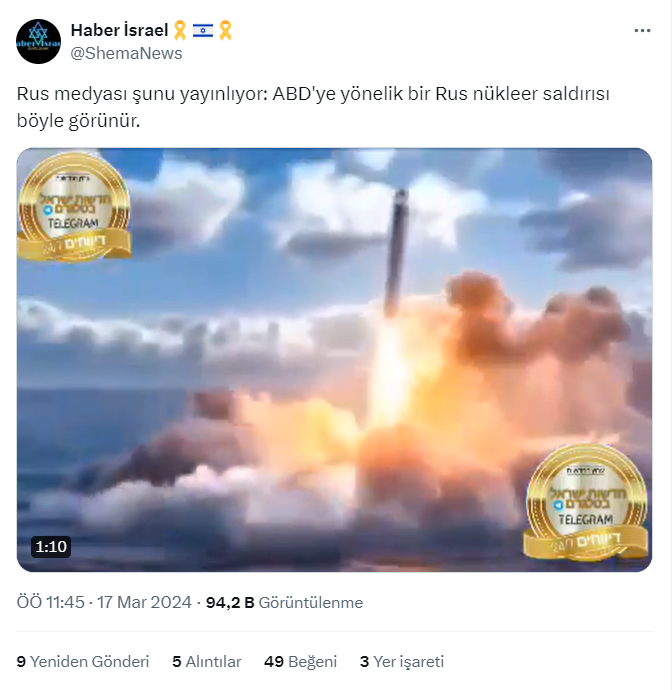View the 94,2 B Görüntülenme stats

pos(284,602)
